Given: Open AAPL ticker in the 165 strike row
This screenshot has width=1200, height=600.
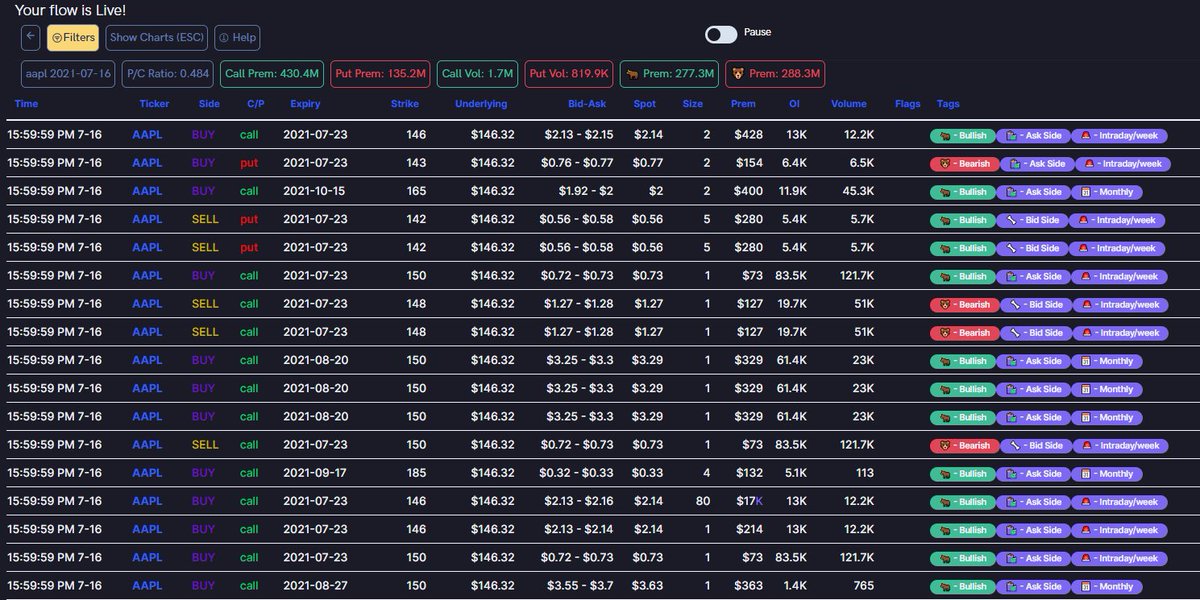Looking at the screenshot, I should click(x=147, y=191).
